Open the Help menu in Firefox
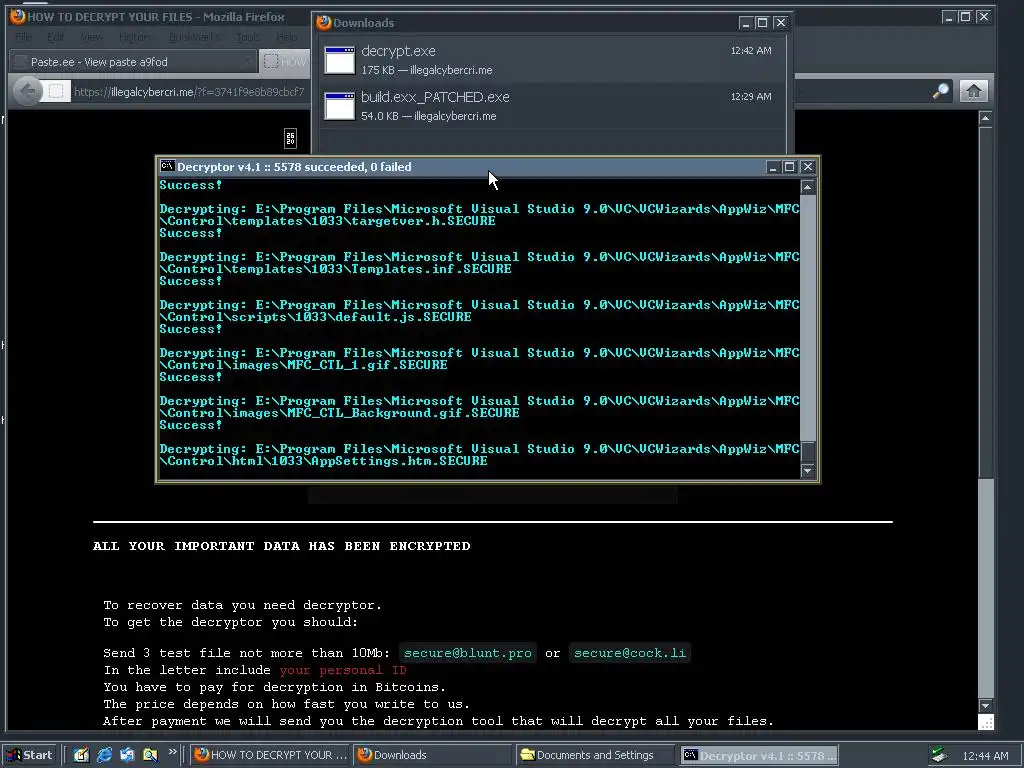The height and width of the screenshot is (768, 1024). click(286, 37)
